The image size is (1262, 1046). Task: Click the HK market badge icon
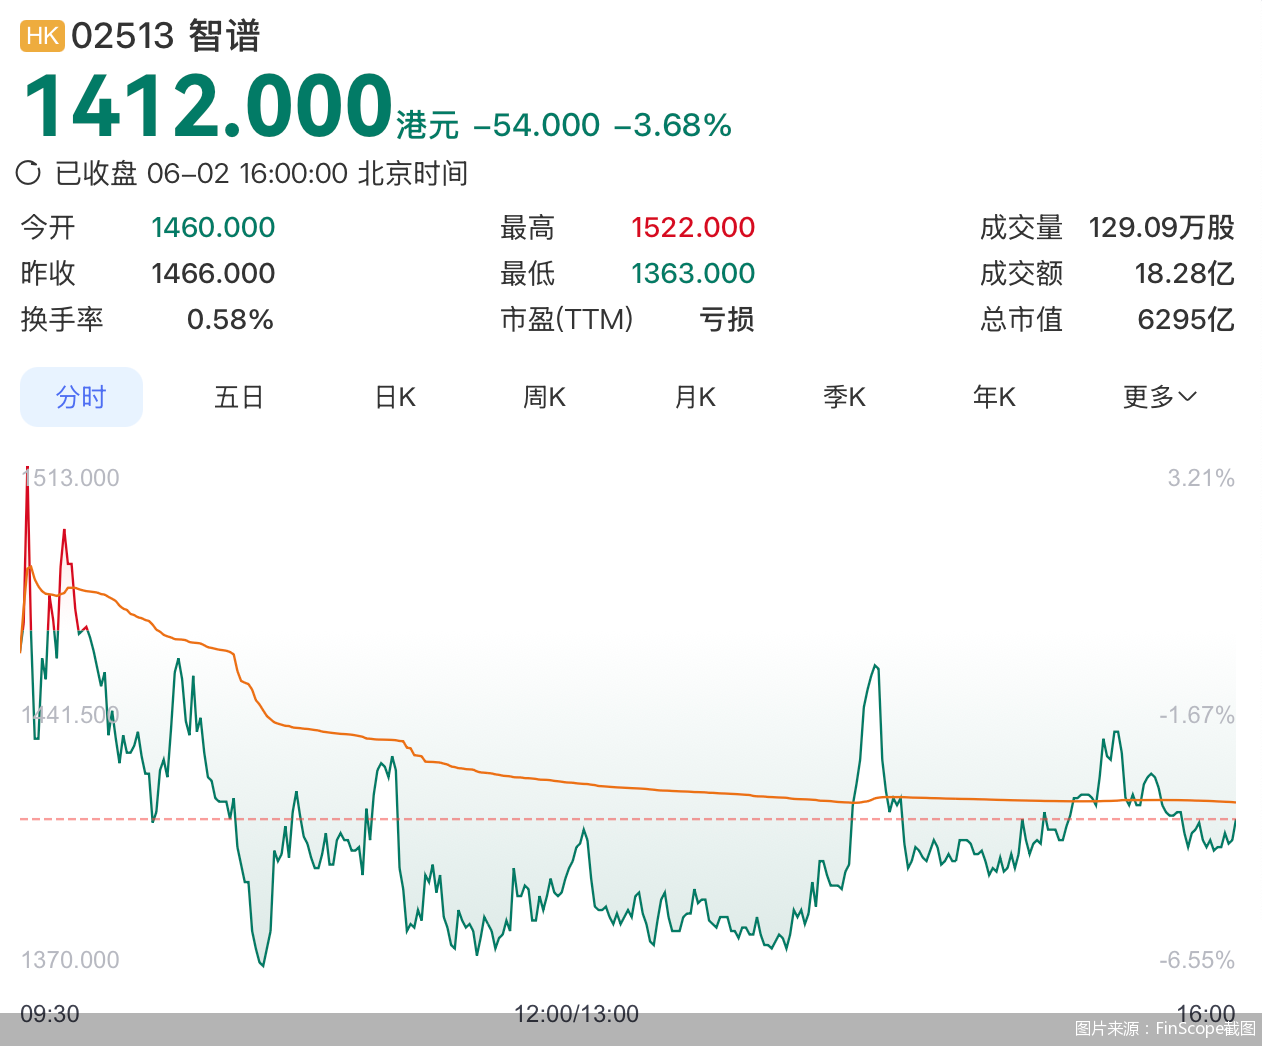pyautogui.click(x=42, y=36)
